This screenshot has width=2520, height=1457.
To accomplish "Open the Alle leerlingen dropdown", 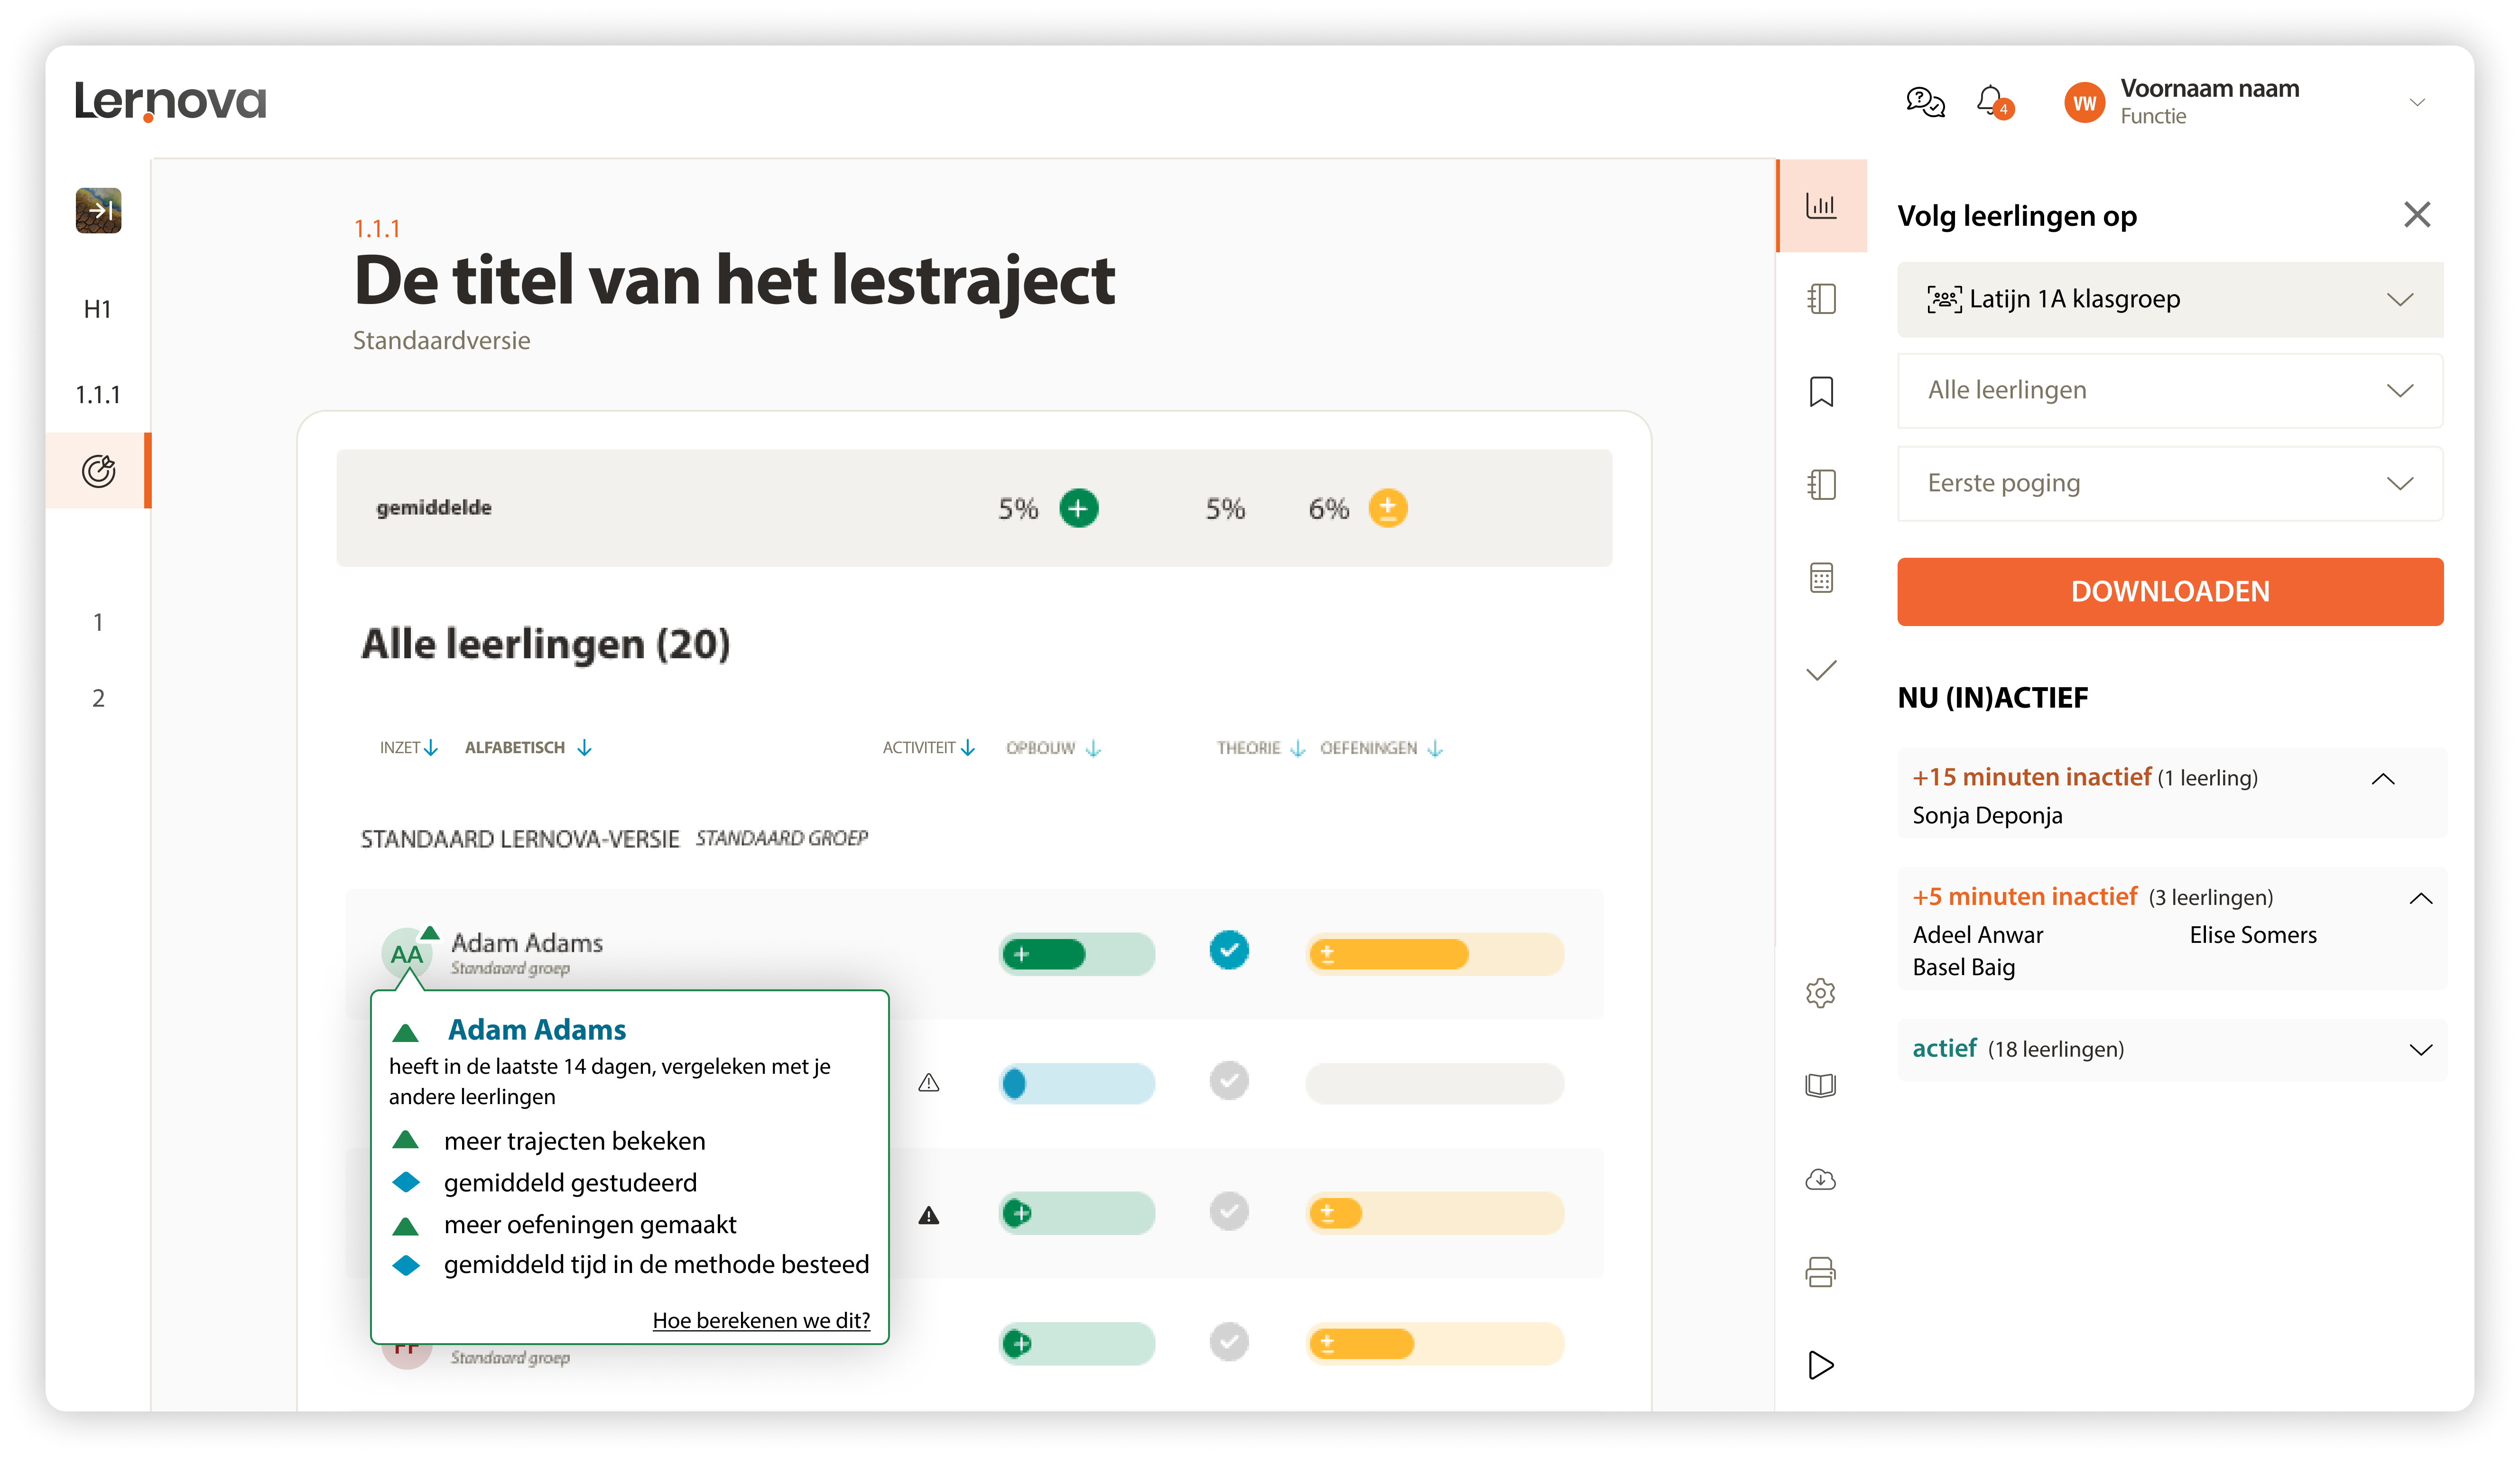I will pyautogui.click(x=2170, y=390).
